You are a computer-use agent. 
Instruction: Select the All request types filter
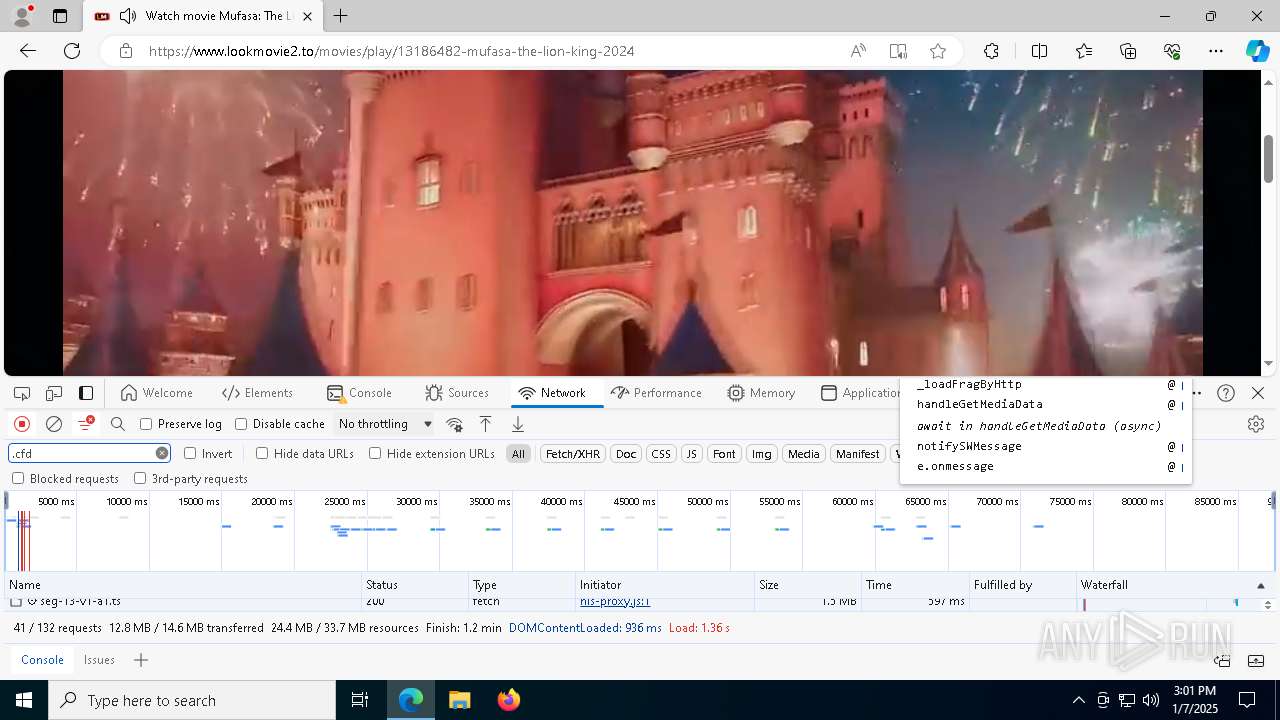click(x=518, y=454)
